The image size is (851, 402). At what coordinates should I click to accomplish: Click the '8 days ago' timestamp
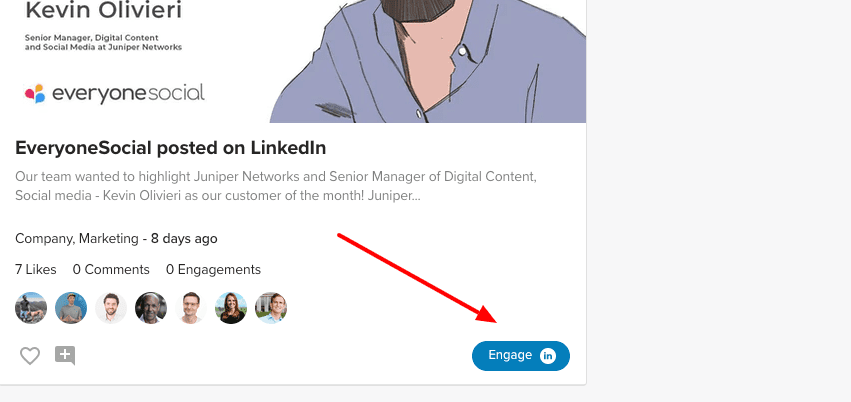click(x=184, y=239)
